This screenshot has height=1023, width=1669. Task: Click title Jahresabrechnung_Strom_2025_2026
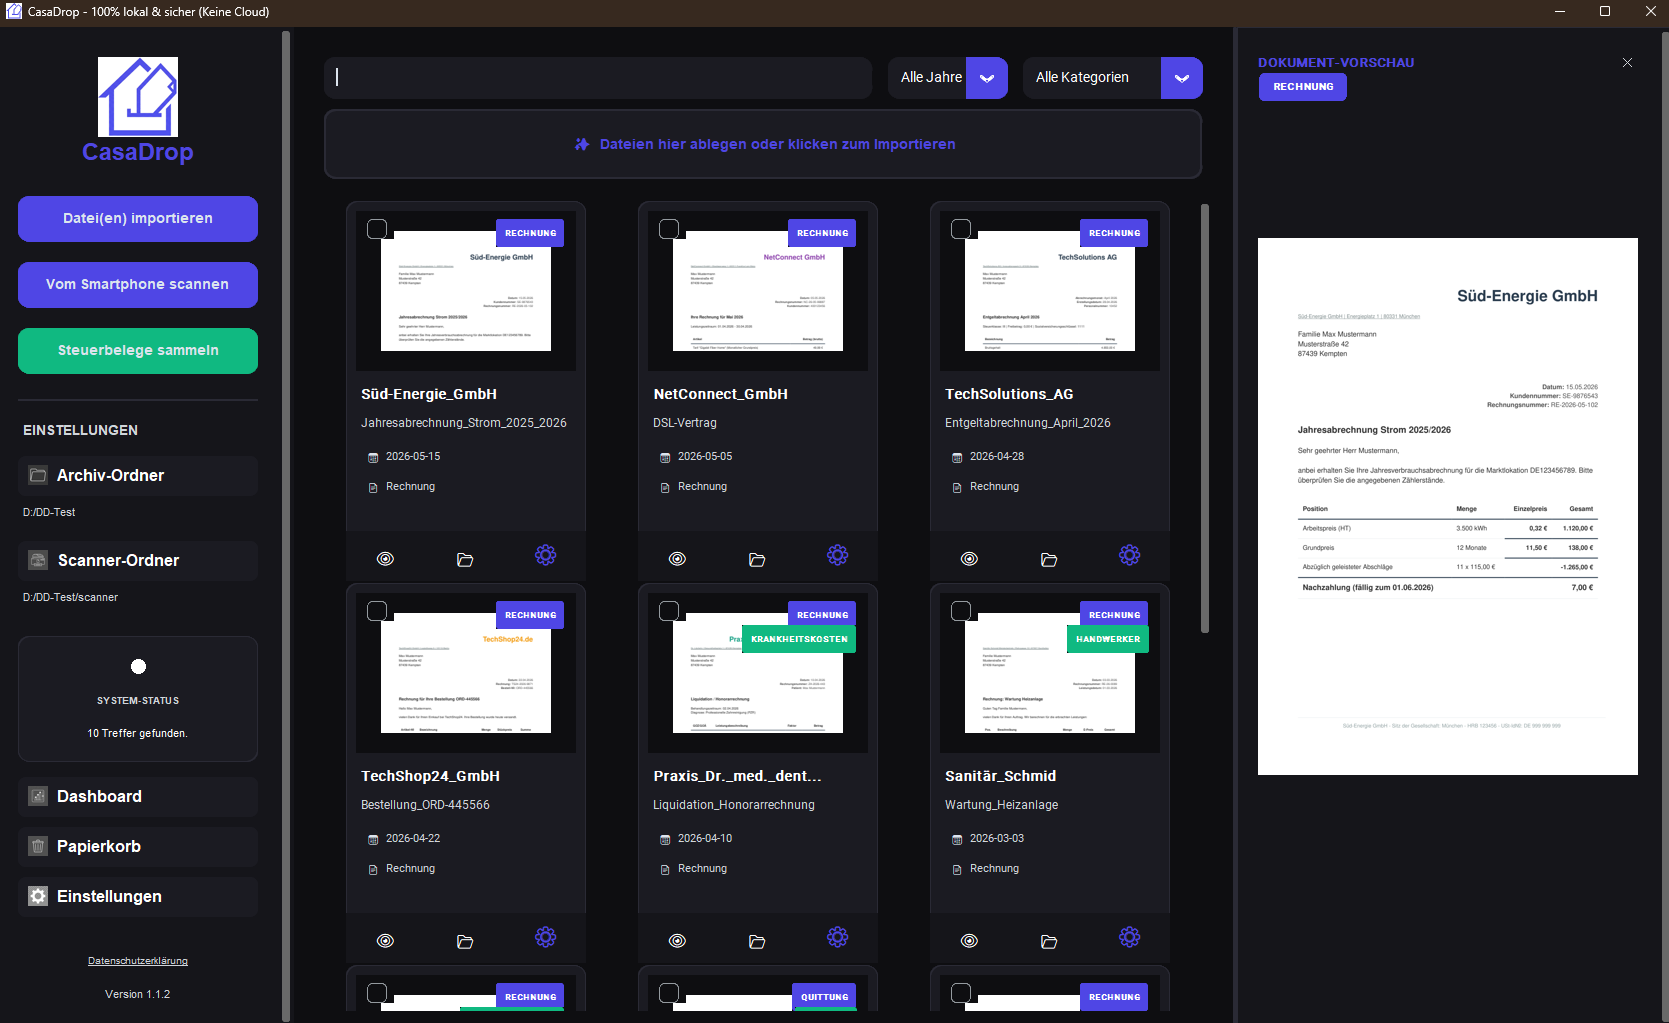point(464,423)
